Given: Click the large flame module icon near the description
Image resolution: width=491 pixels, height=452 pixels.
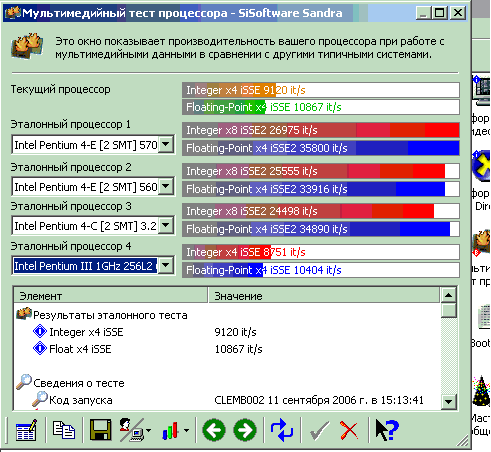Looking at the screenshot, I should [27, 46].
